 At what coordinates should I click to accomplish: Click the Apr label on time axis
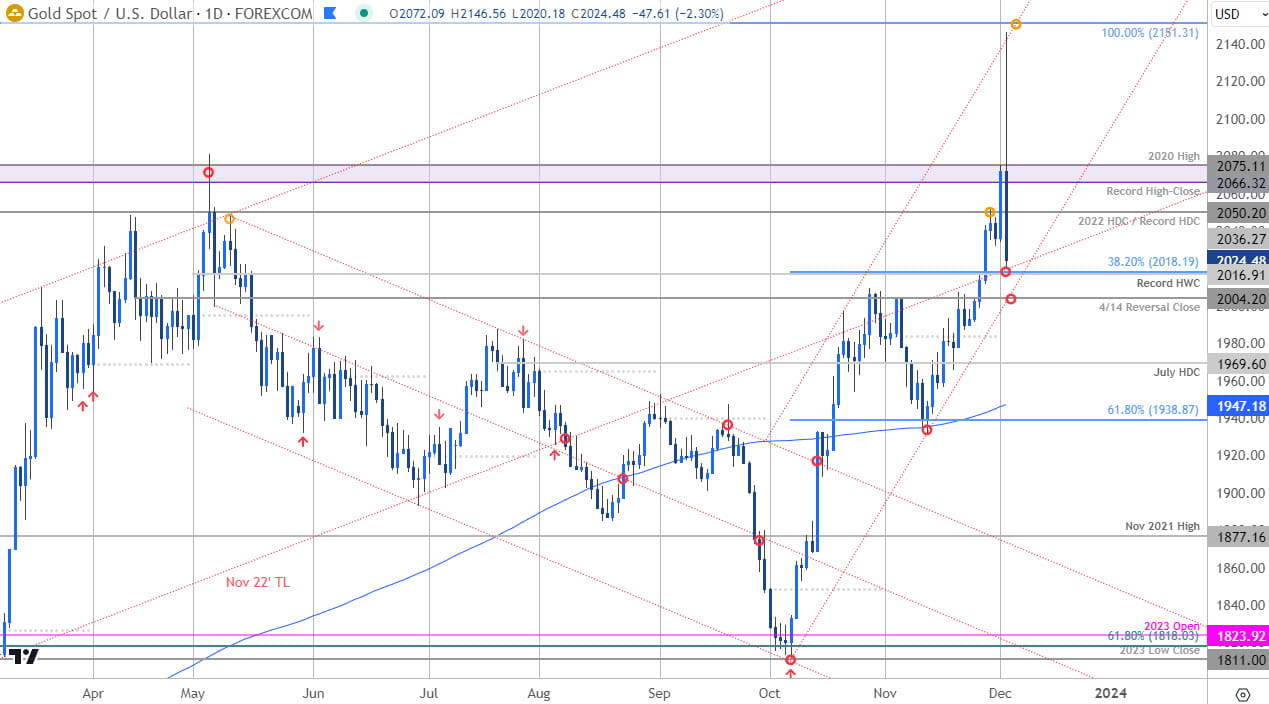point(93,692)
